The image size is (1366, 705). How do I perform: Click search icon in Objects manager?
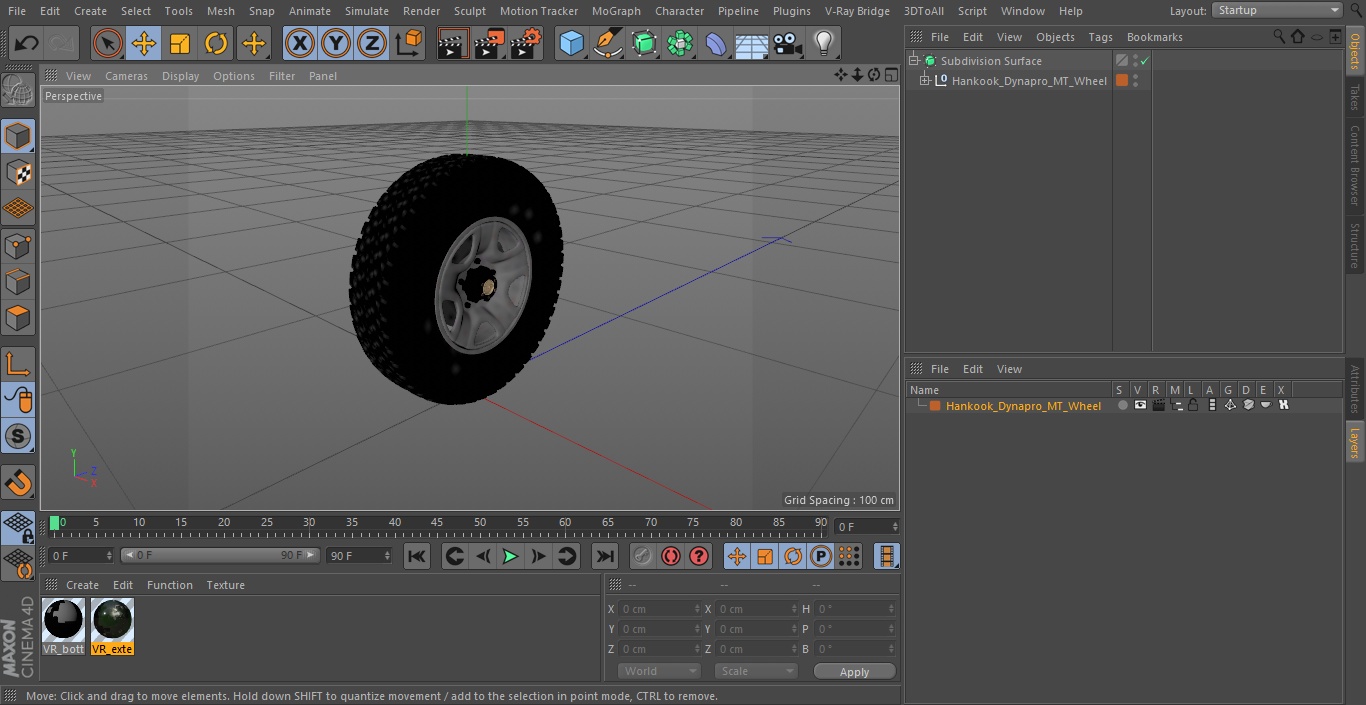pos(1279,36)
